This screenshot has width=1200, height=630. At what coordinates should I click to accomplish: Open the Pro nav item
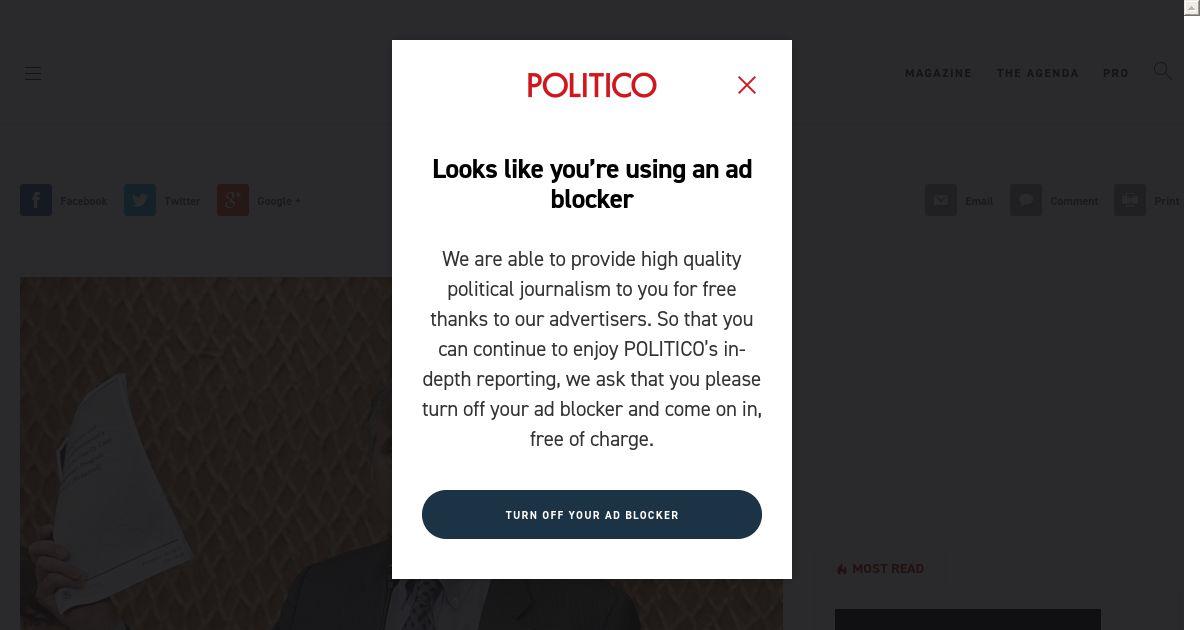1116,73
